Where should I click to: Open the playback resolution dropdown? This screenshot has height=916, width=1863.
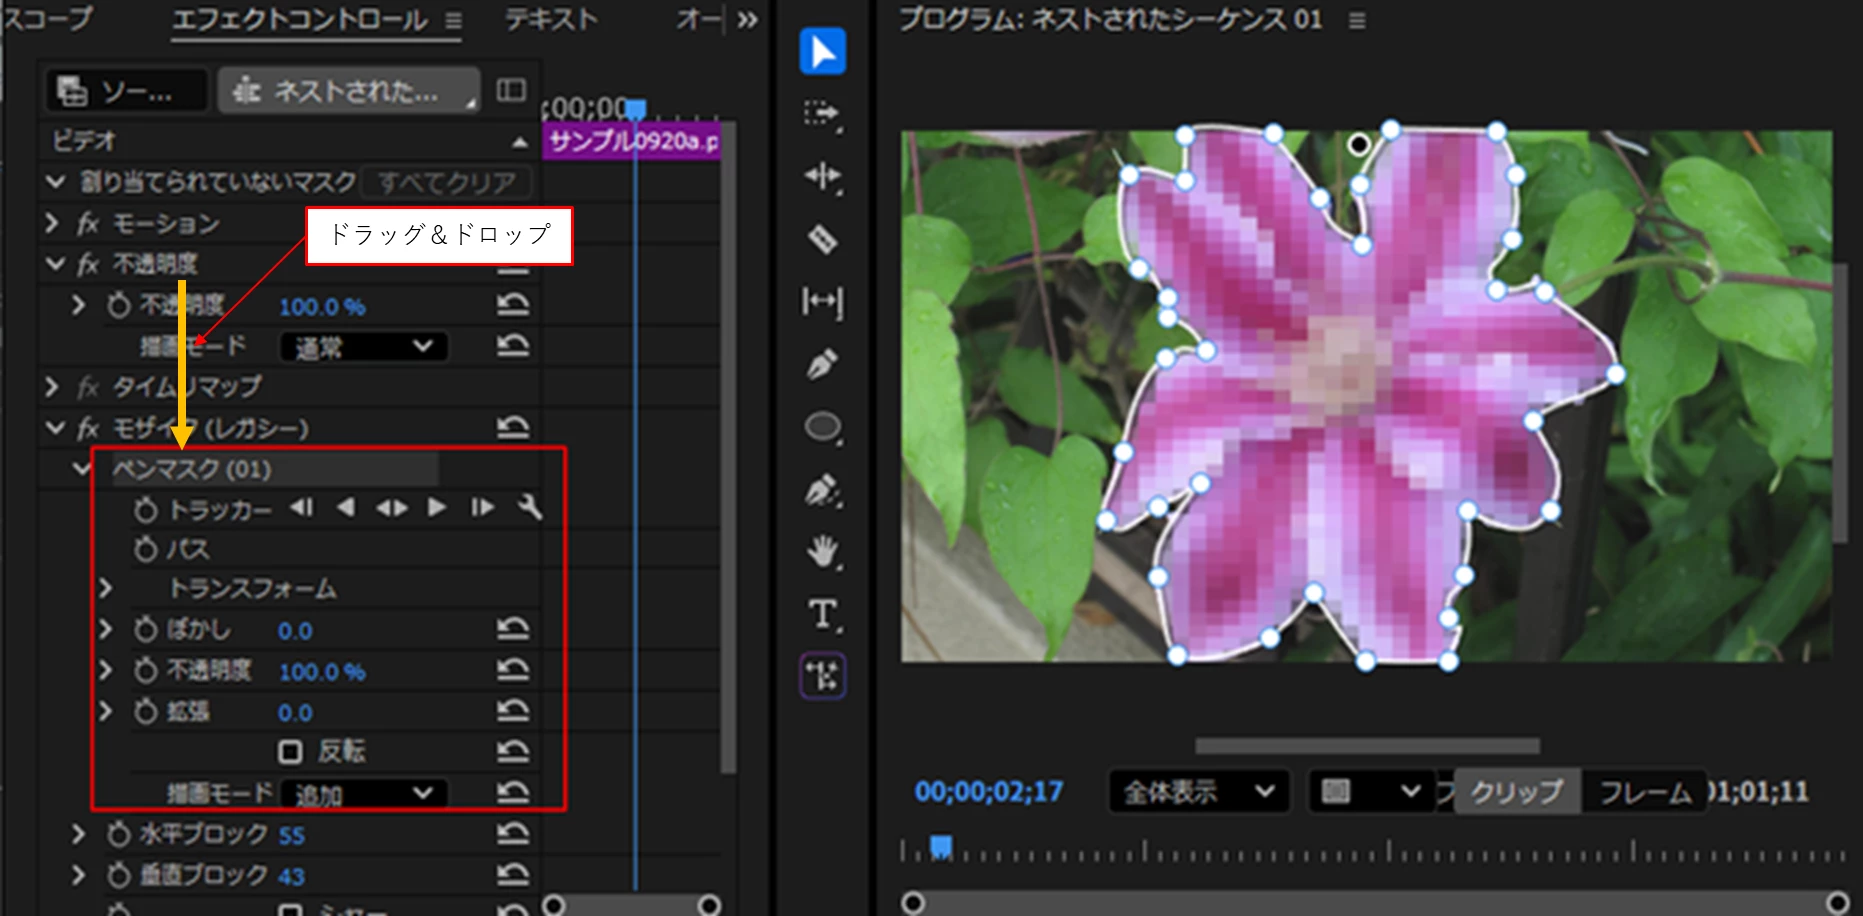1372,792
